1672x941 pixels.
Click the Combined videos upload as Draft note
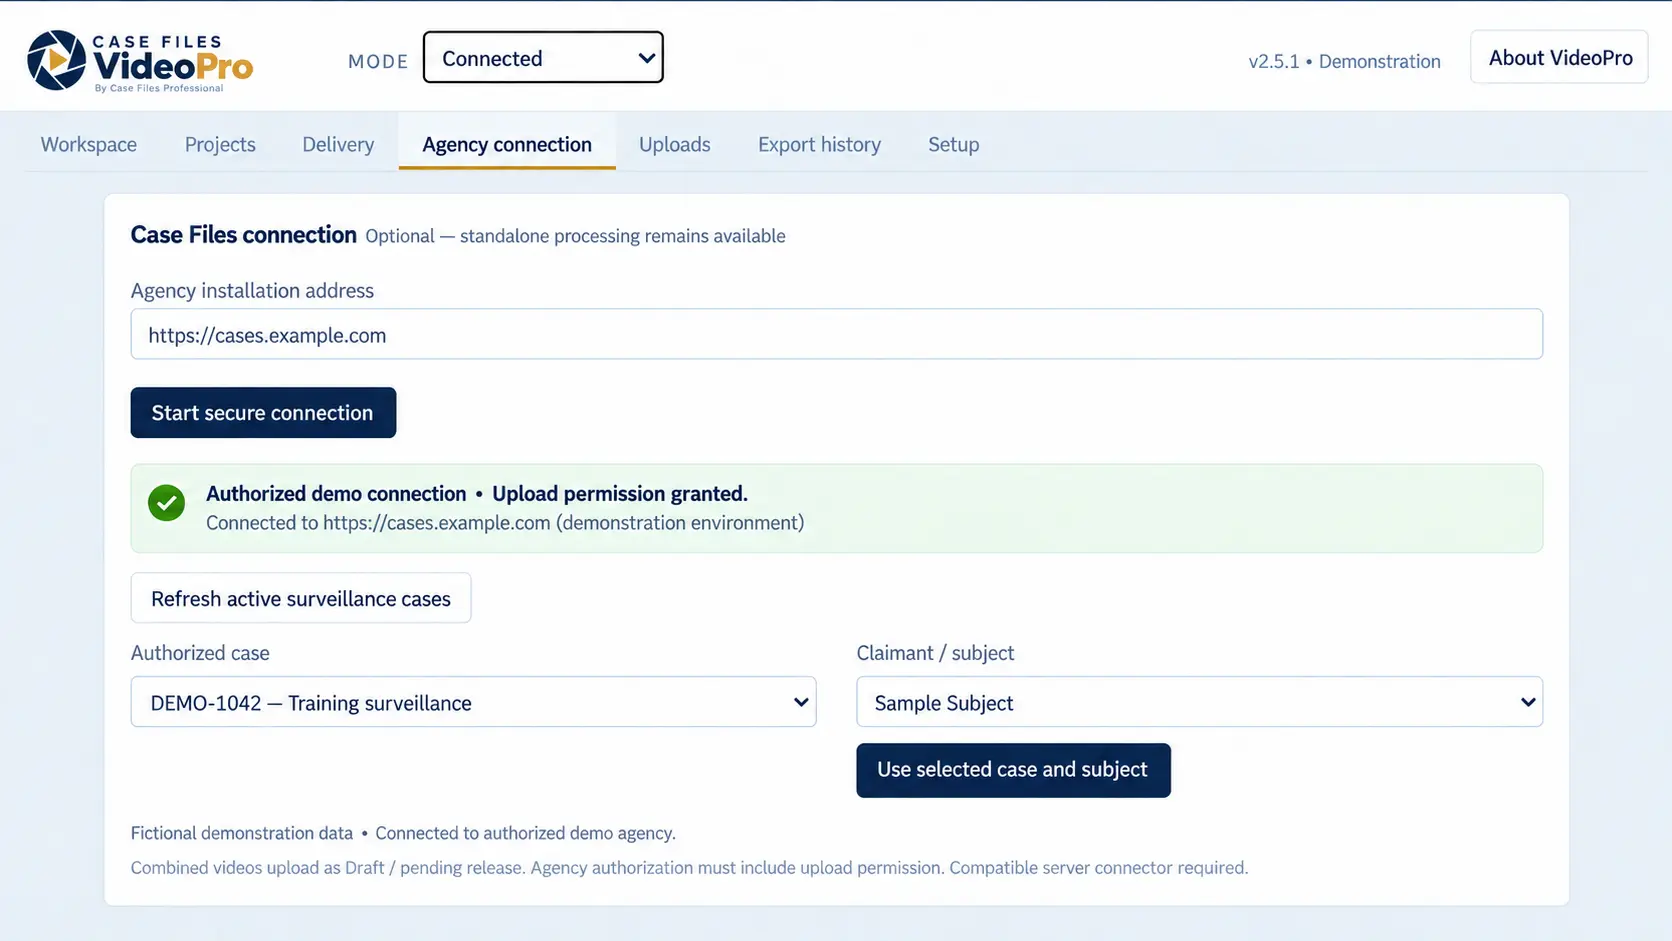click(x=689, y=868)
